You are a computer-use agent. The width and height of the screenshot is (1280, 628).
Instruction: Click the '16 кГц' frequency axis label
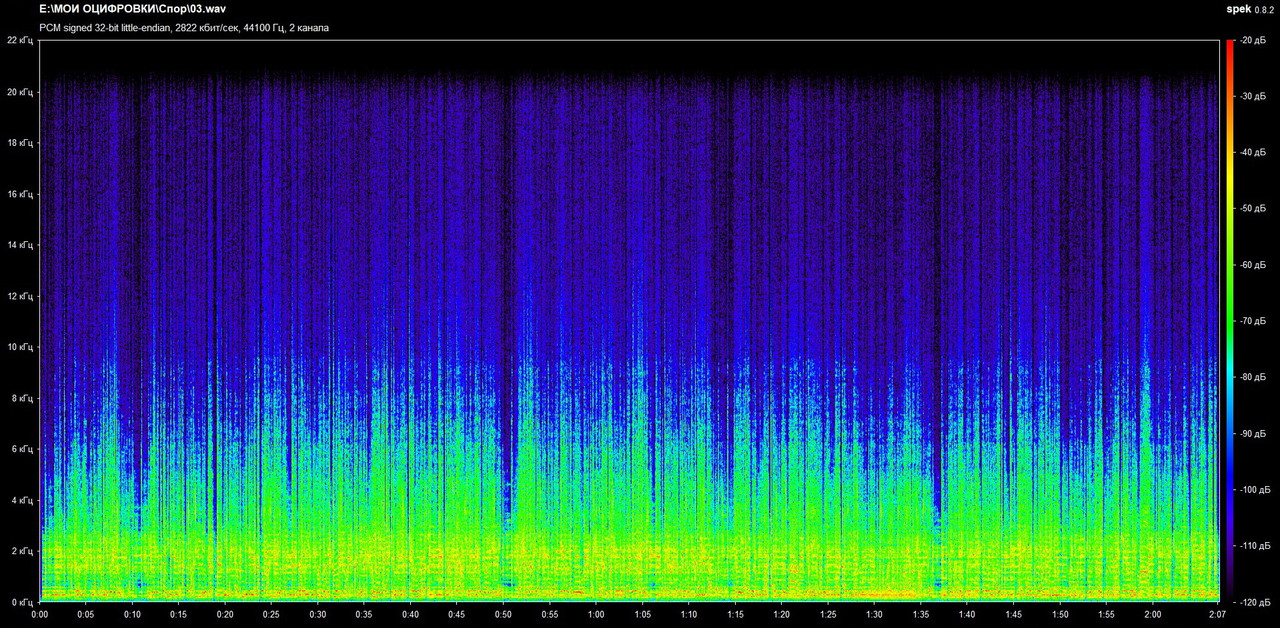pos(19,194)
